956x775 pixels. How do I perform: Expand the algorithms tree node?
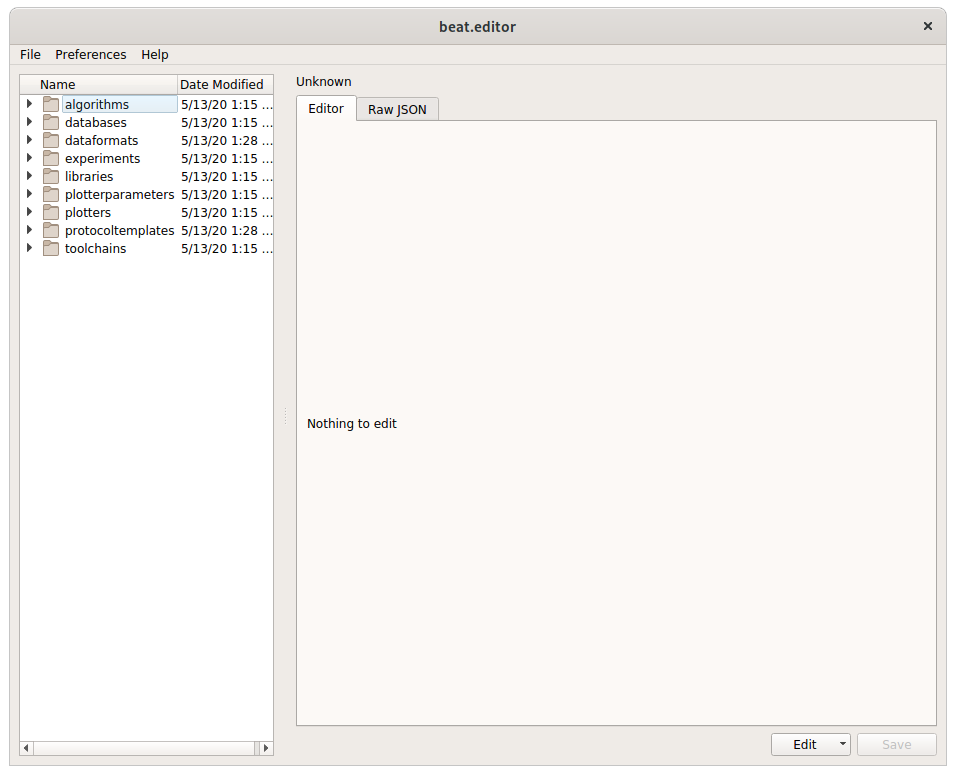coord(29,104)
